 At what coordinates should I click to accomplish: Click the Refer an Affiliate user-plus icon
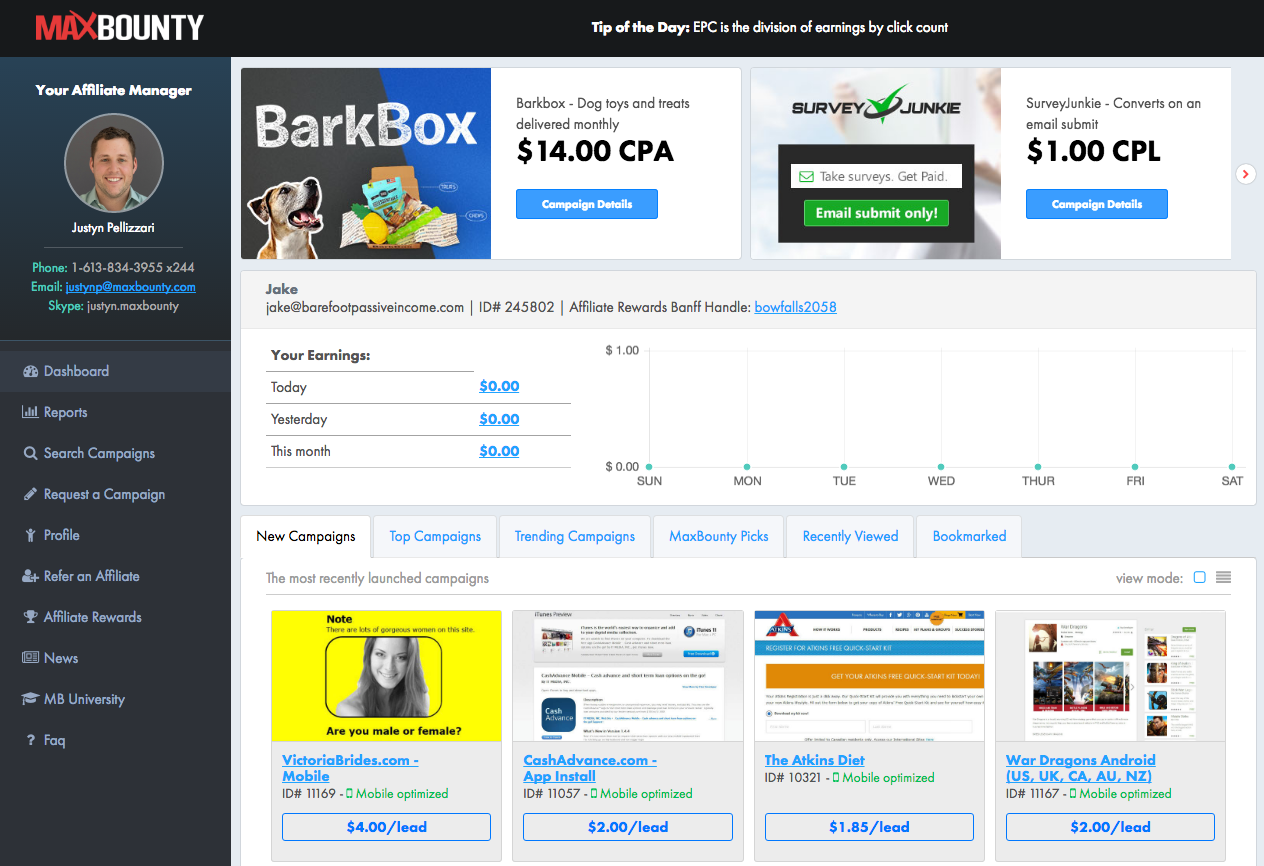coord(30,576)
